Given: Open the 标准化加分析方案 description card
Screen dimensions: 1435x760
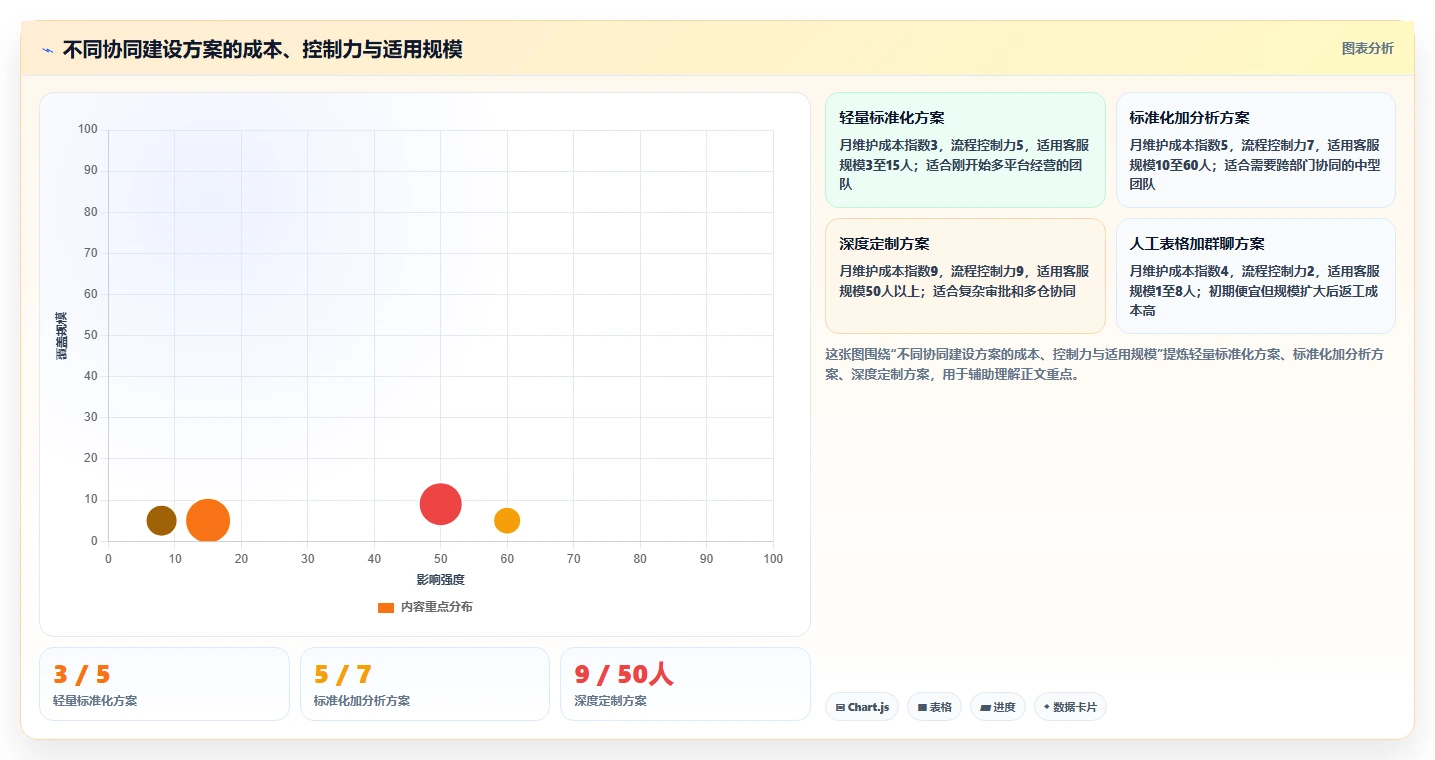Looking at the screenshot, I should pos(1255,150).
